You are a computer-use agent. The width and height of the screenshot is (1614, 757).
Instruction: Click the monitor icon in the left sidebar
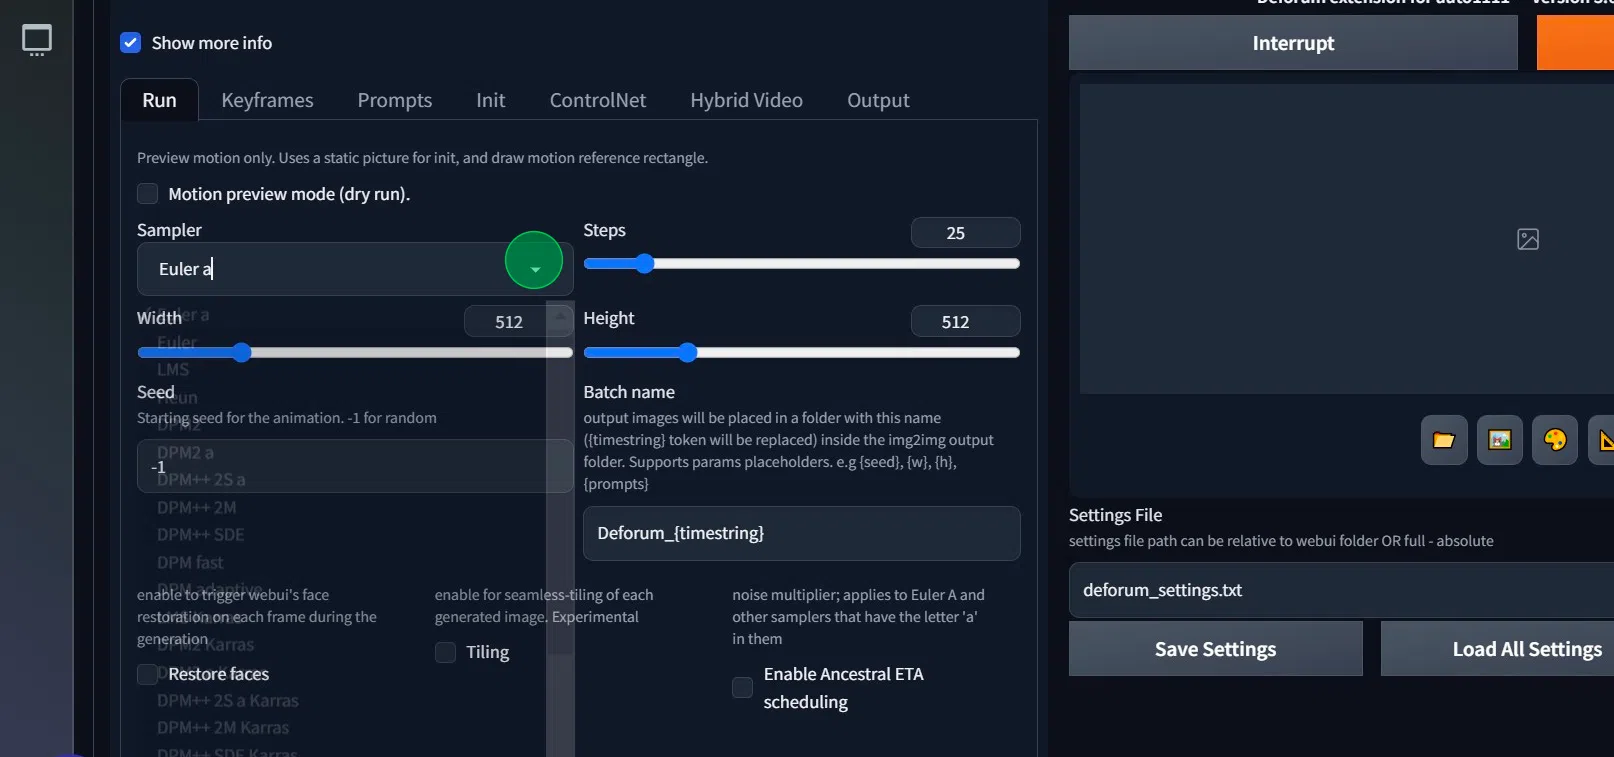[37, 40]
